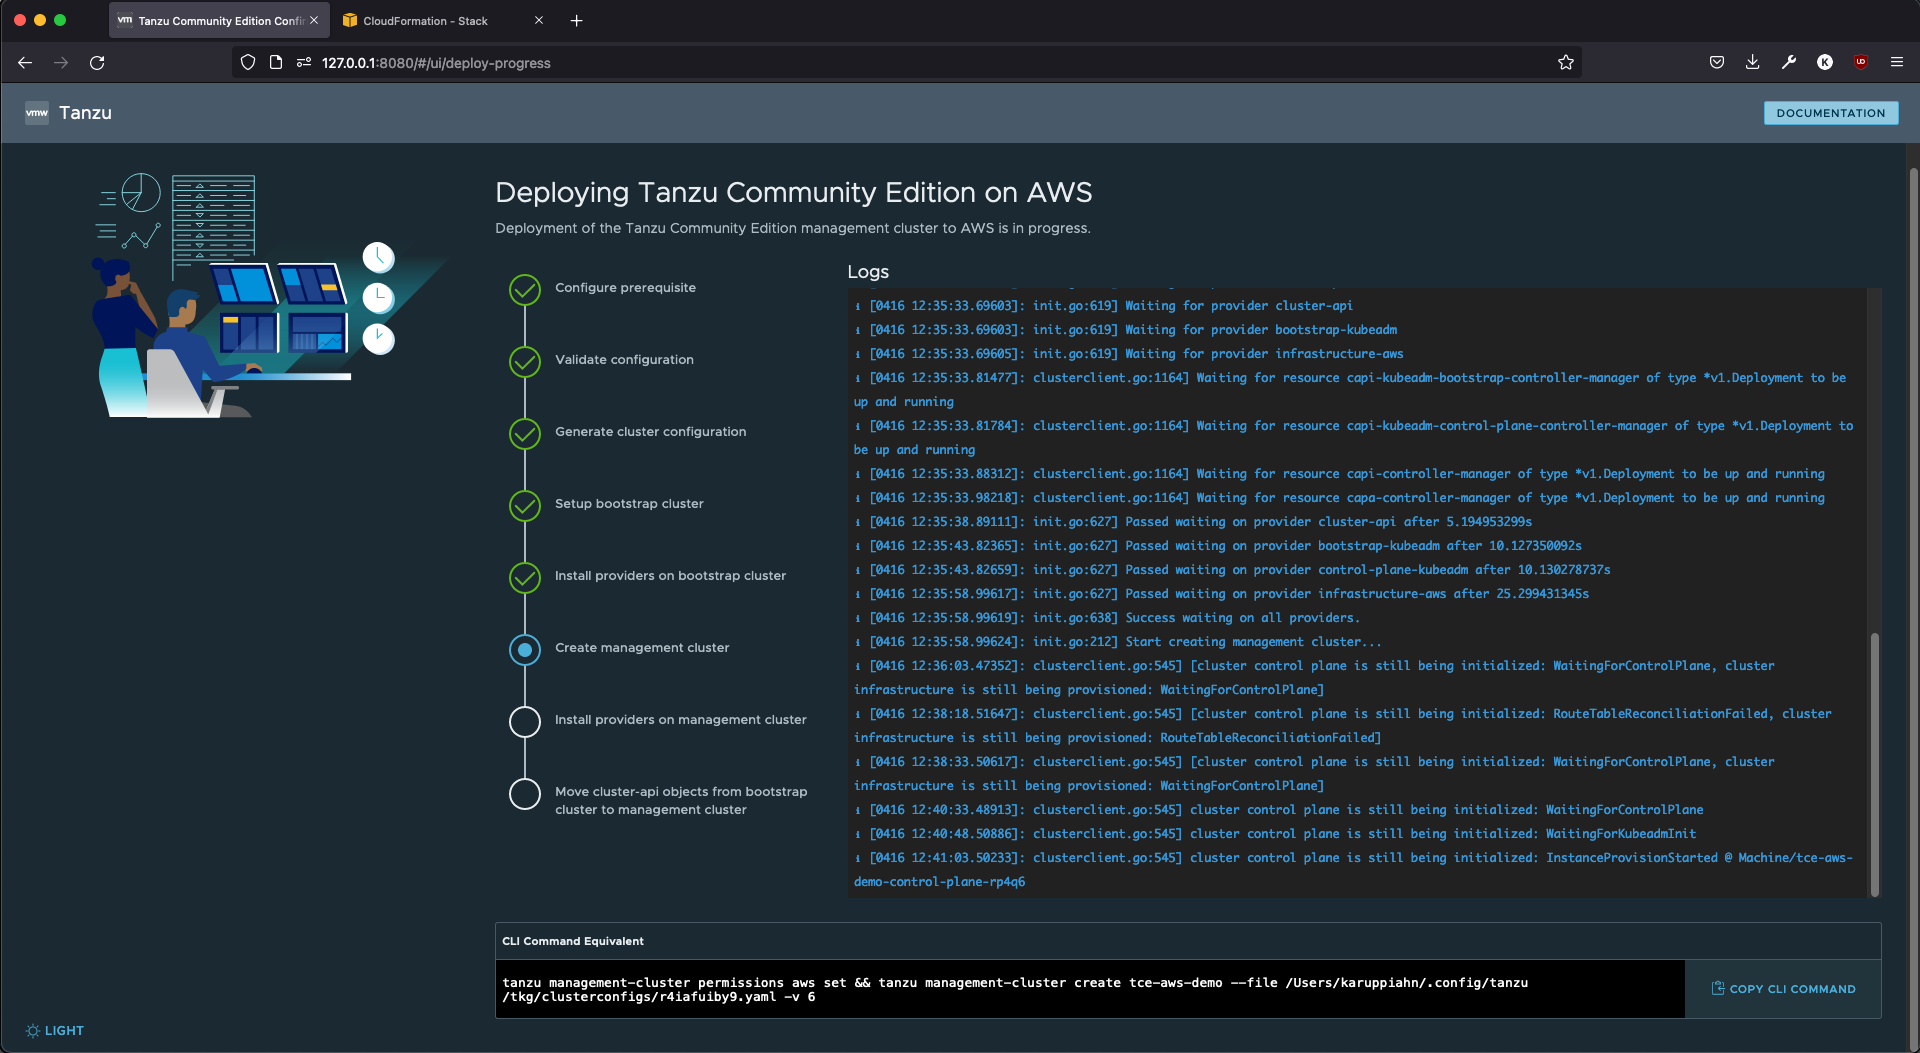Click the Move cluster-api objects step circle
1920x1053 pixels.
coord(525,793)
